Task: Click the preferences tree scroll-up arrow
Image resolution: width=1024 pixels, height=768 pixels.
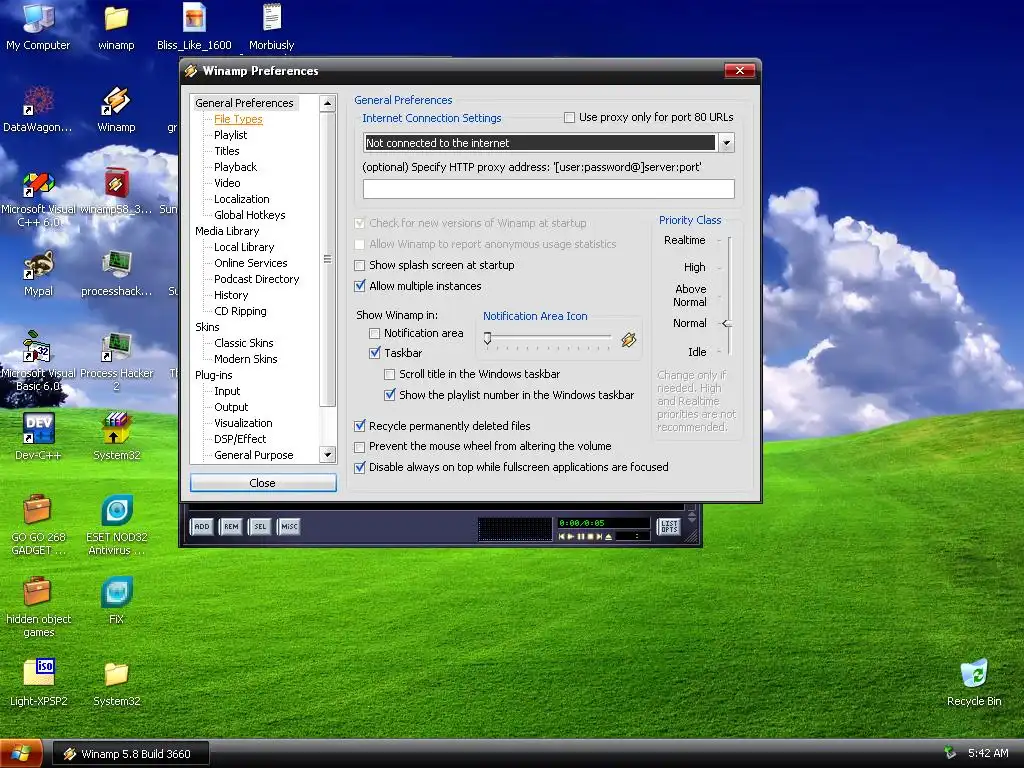Action: point(327,103)
